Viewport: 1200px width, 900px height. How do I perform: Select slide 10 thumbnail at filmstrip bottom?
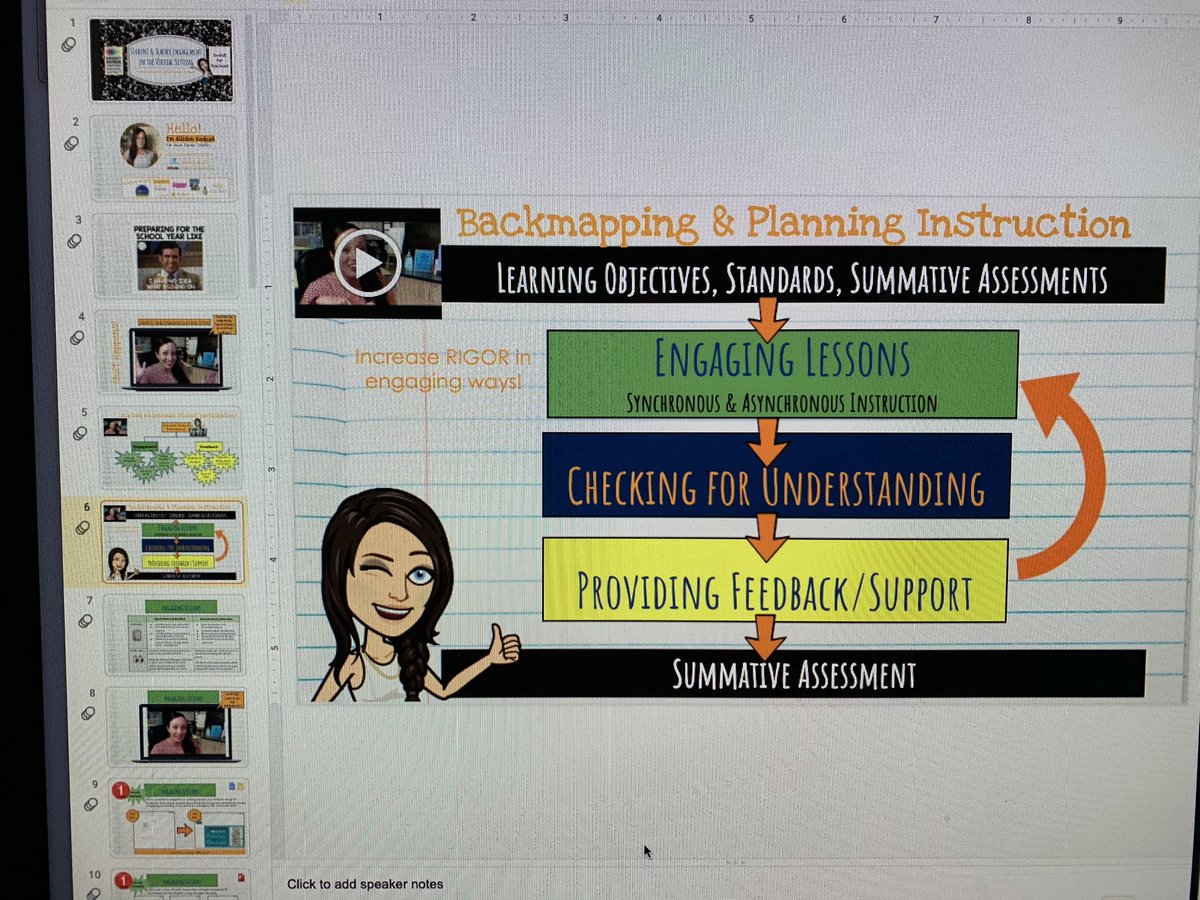click(x=181, y=885)
